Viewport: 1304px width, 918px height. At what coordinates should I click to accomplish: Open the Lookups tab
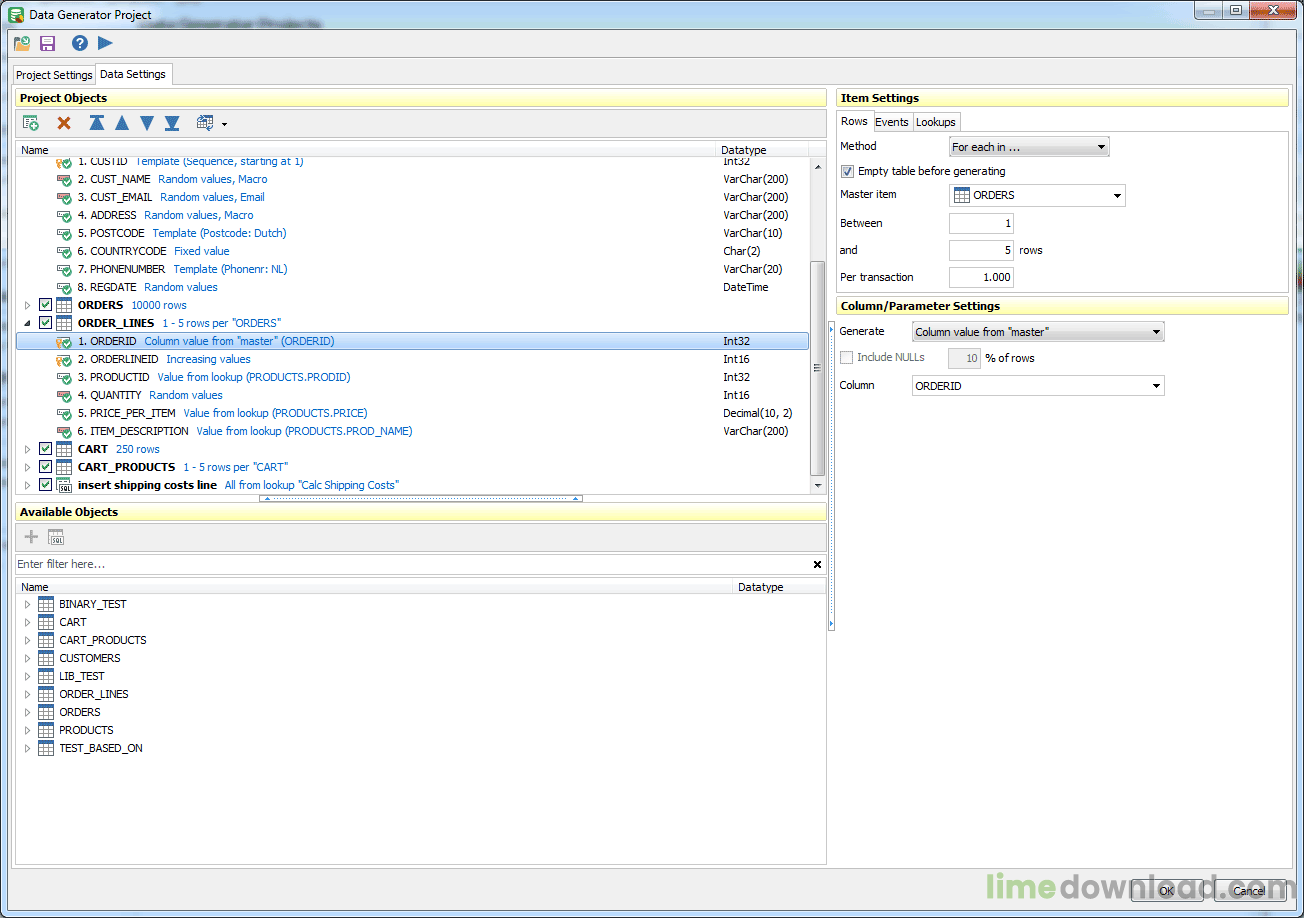(936, 122)
